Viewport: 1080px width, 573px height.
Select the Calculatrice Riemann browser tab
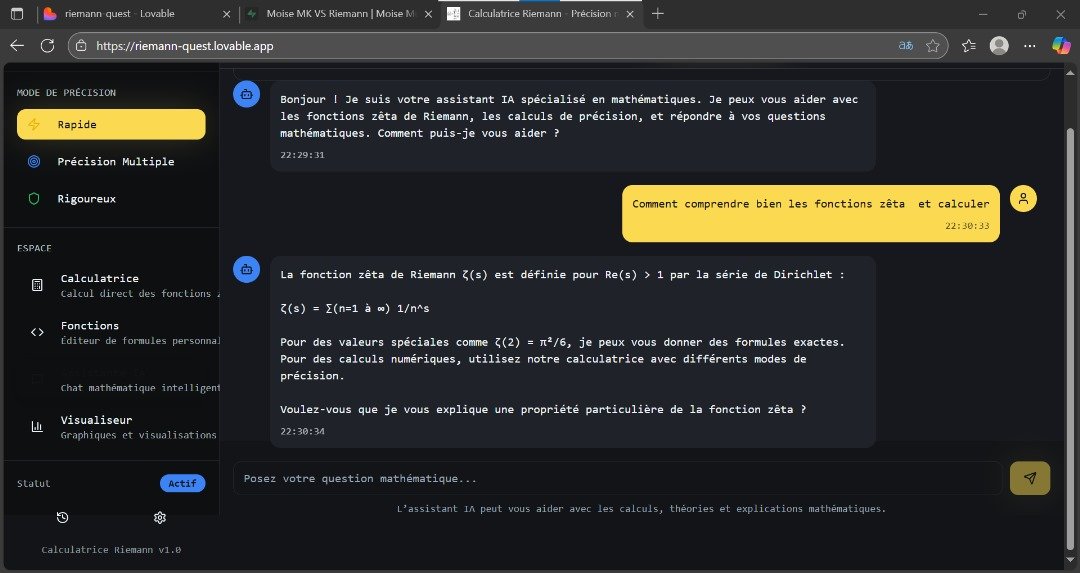point(541,14)
